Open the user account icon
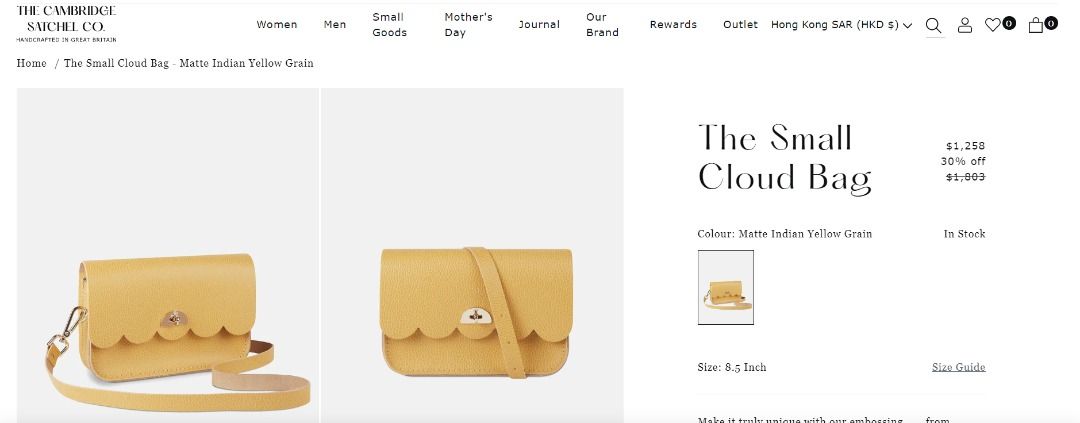The image size is (1080, 423). (965, 25)
